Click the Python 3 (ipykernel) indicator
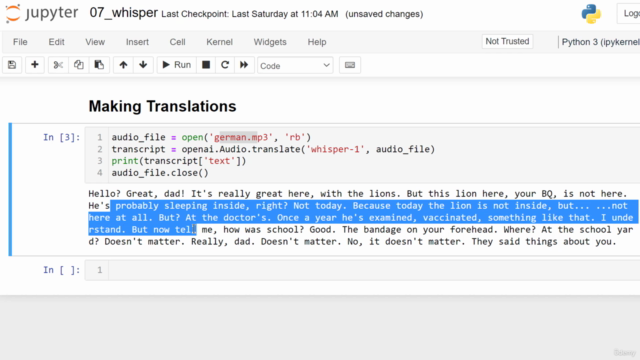This screenshot has width=640, height=360. pos(600,42)
